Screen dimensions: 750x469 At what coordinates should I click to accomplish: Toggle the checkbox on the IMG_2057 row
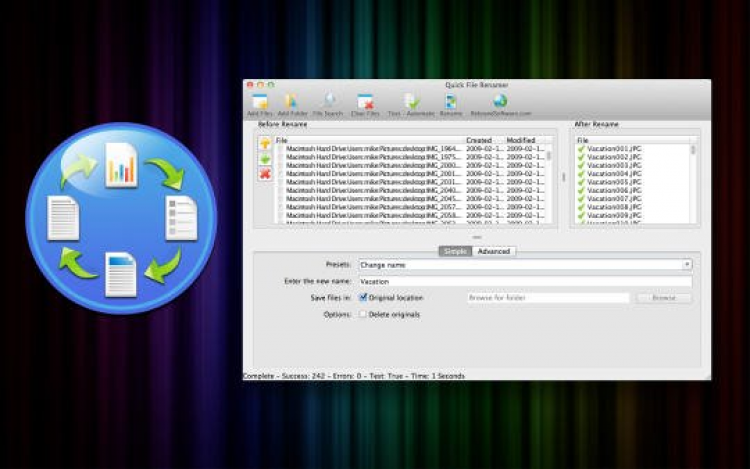[x=281, y=207]
